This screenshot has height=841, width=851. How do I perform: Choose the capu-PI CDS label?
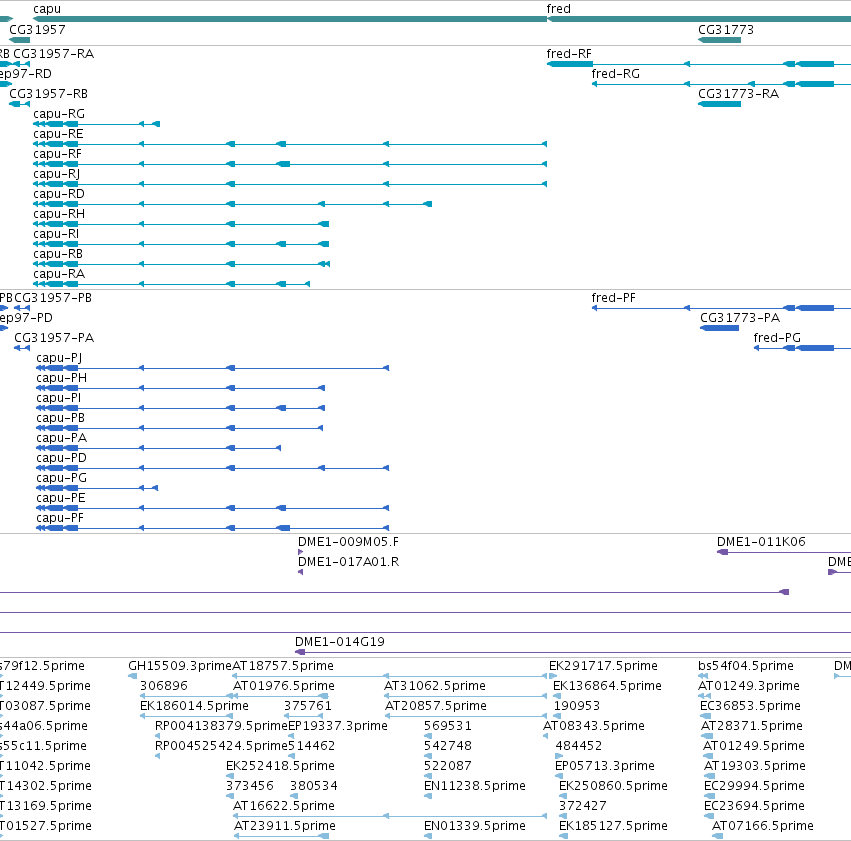(x=59, y=398)
